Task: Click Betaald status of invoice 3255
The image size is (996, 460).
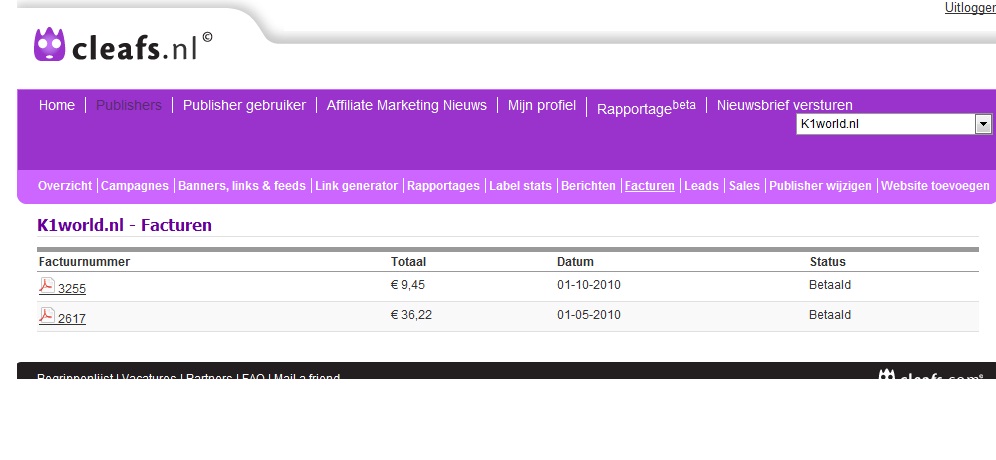Action: pos(830,285)
